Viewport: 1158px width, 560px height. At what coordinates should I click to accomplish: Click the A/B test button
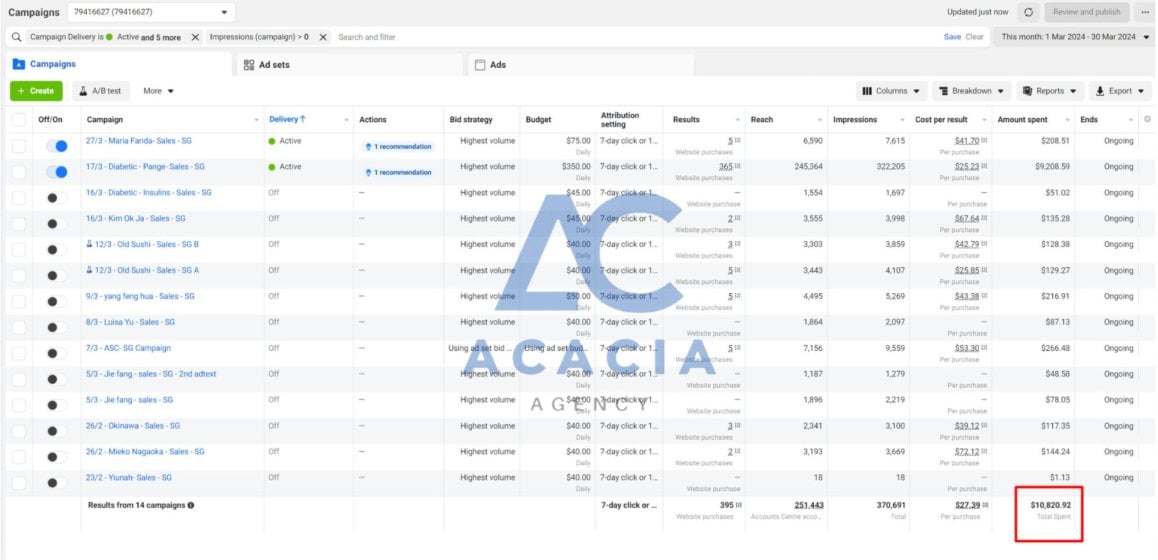100,91
